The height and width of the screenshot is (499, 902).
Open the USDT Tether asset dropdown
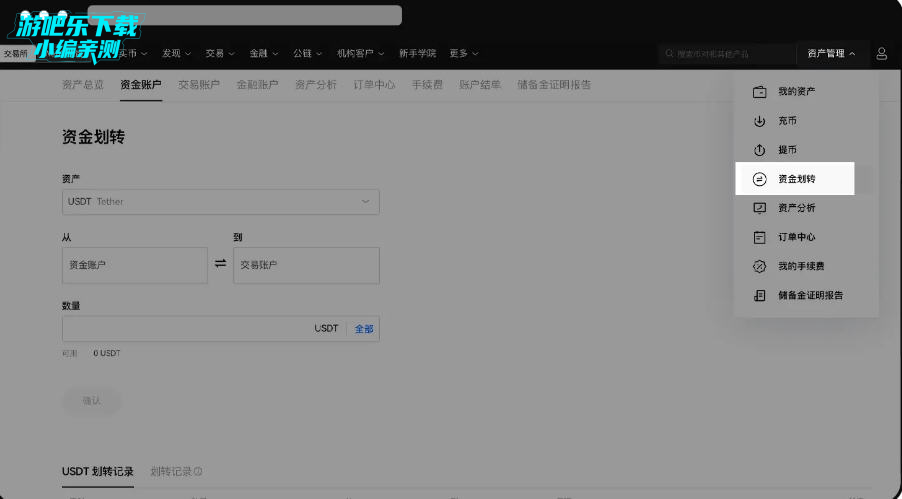[220, 202]
